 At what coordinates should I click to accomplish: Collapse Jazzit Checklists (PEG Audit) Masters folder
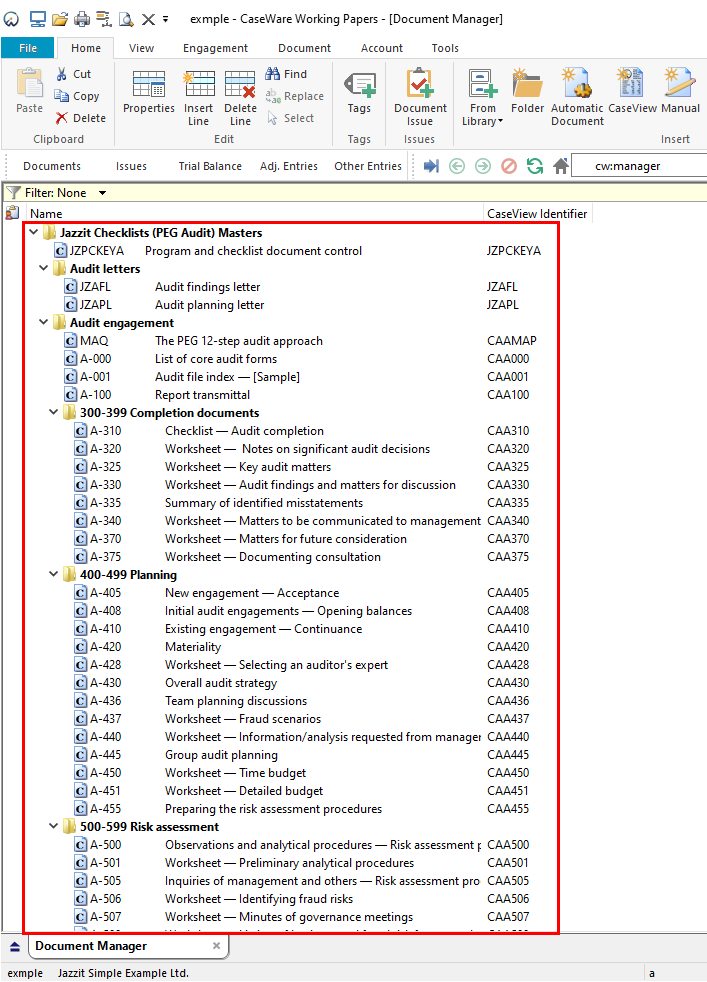click(34, 232)
